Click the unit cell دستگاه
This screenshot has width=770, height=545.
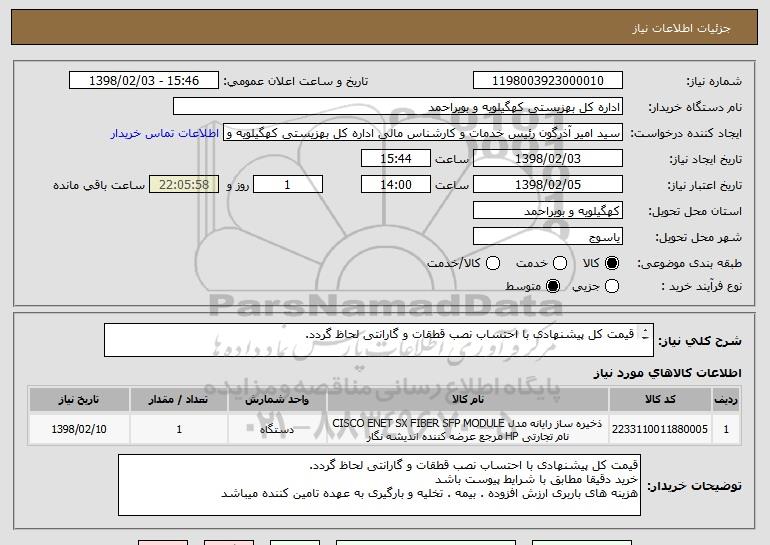(277, 429)
